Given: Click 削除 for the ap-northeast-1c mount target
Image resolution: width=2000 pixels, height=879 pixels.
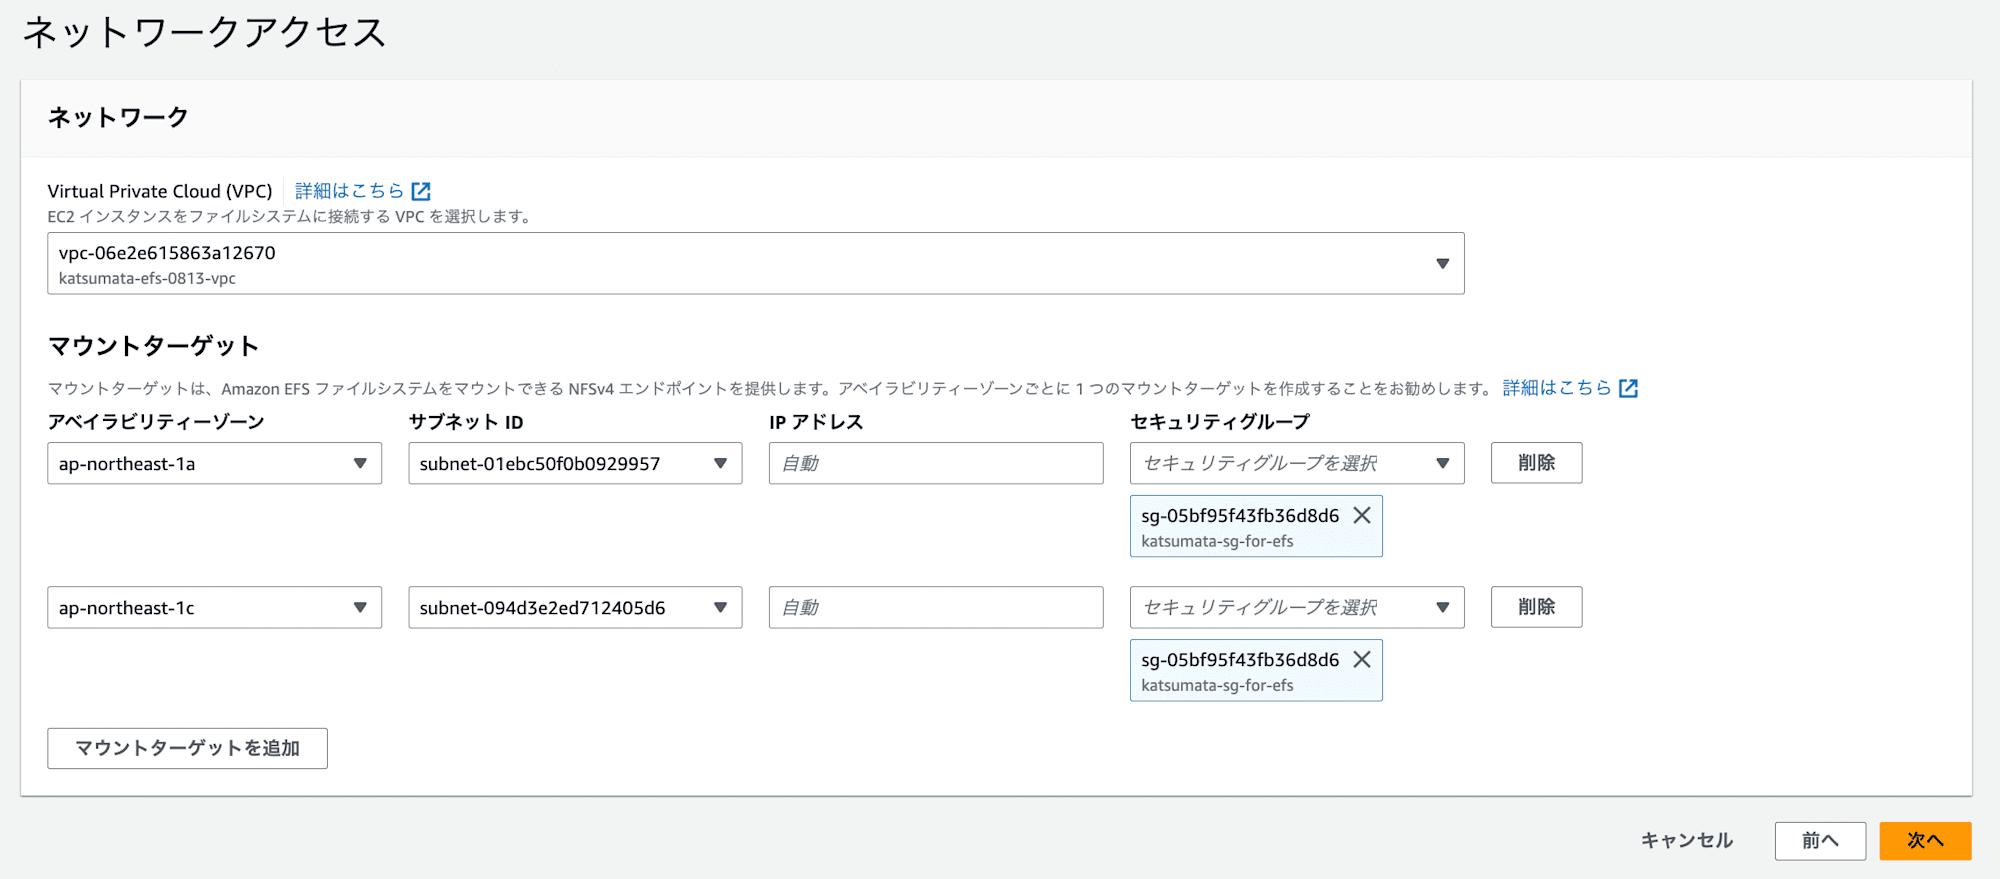Looking at the screenshot, I should coord(1536,607).
